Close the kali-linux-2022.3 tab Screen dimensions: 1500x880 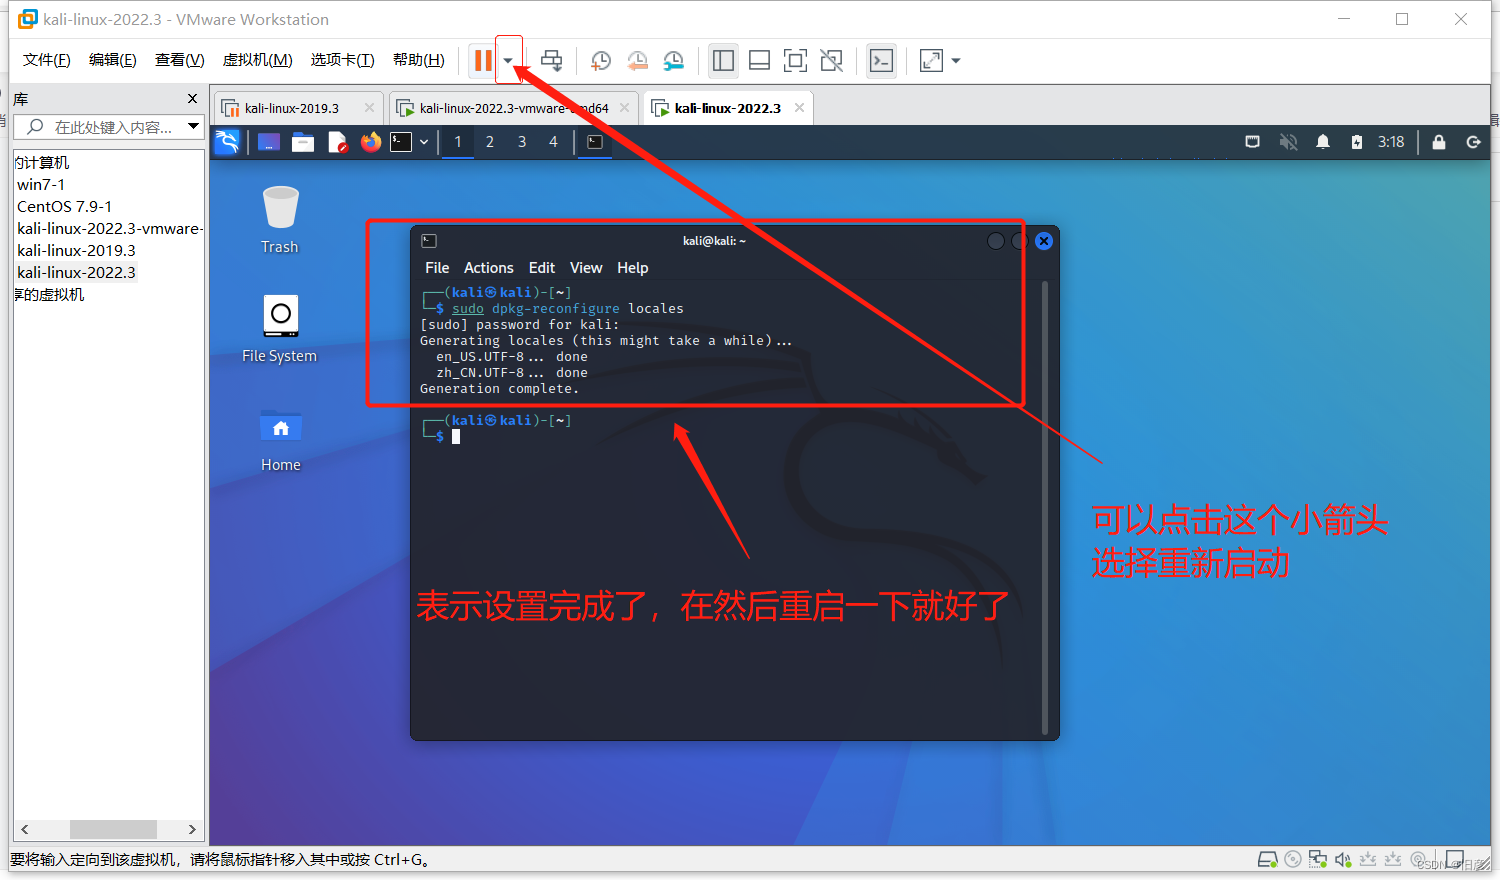tap(799, 108)
